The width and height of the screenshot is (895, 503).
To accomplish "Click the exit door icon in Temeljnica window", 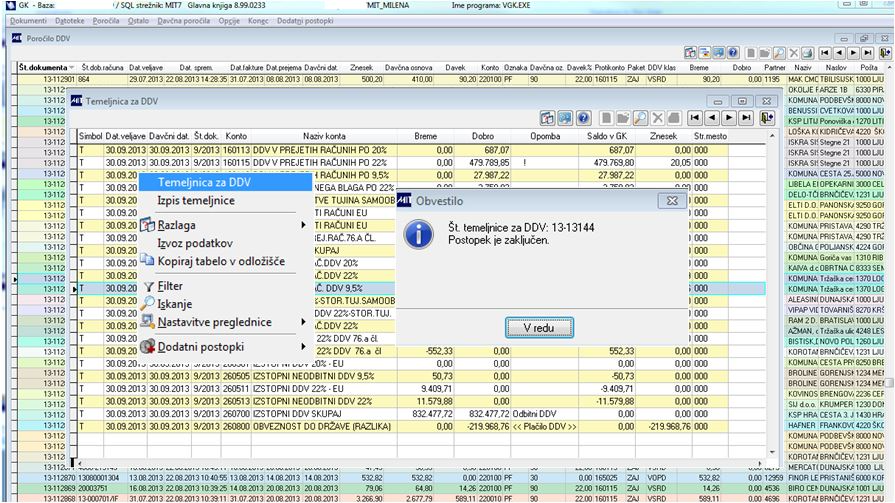I will [767, 117].
